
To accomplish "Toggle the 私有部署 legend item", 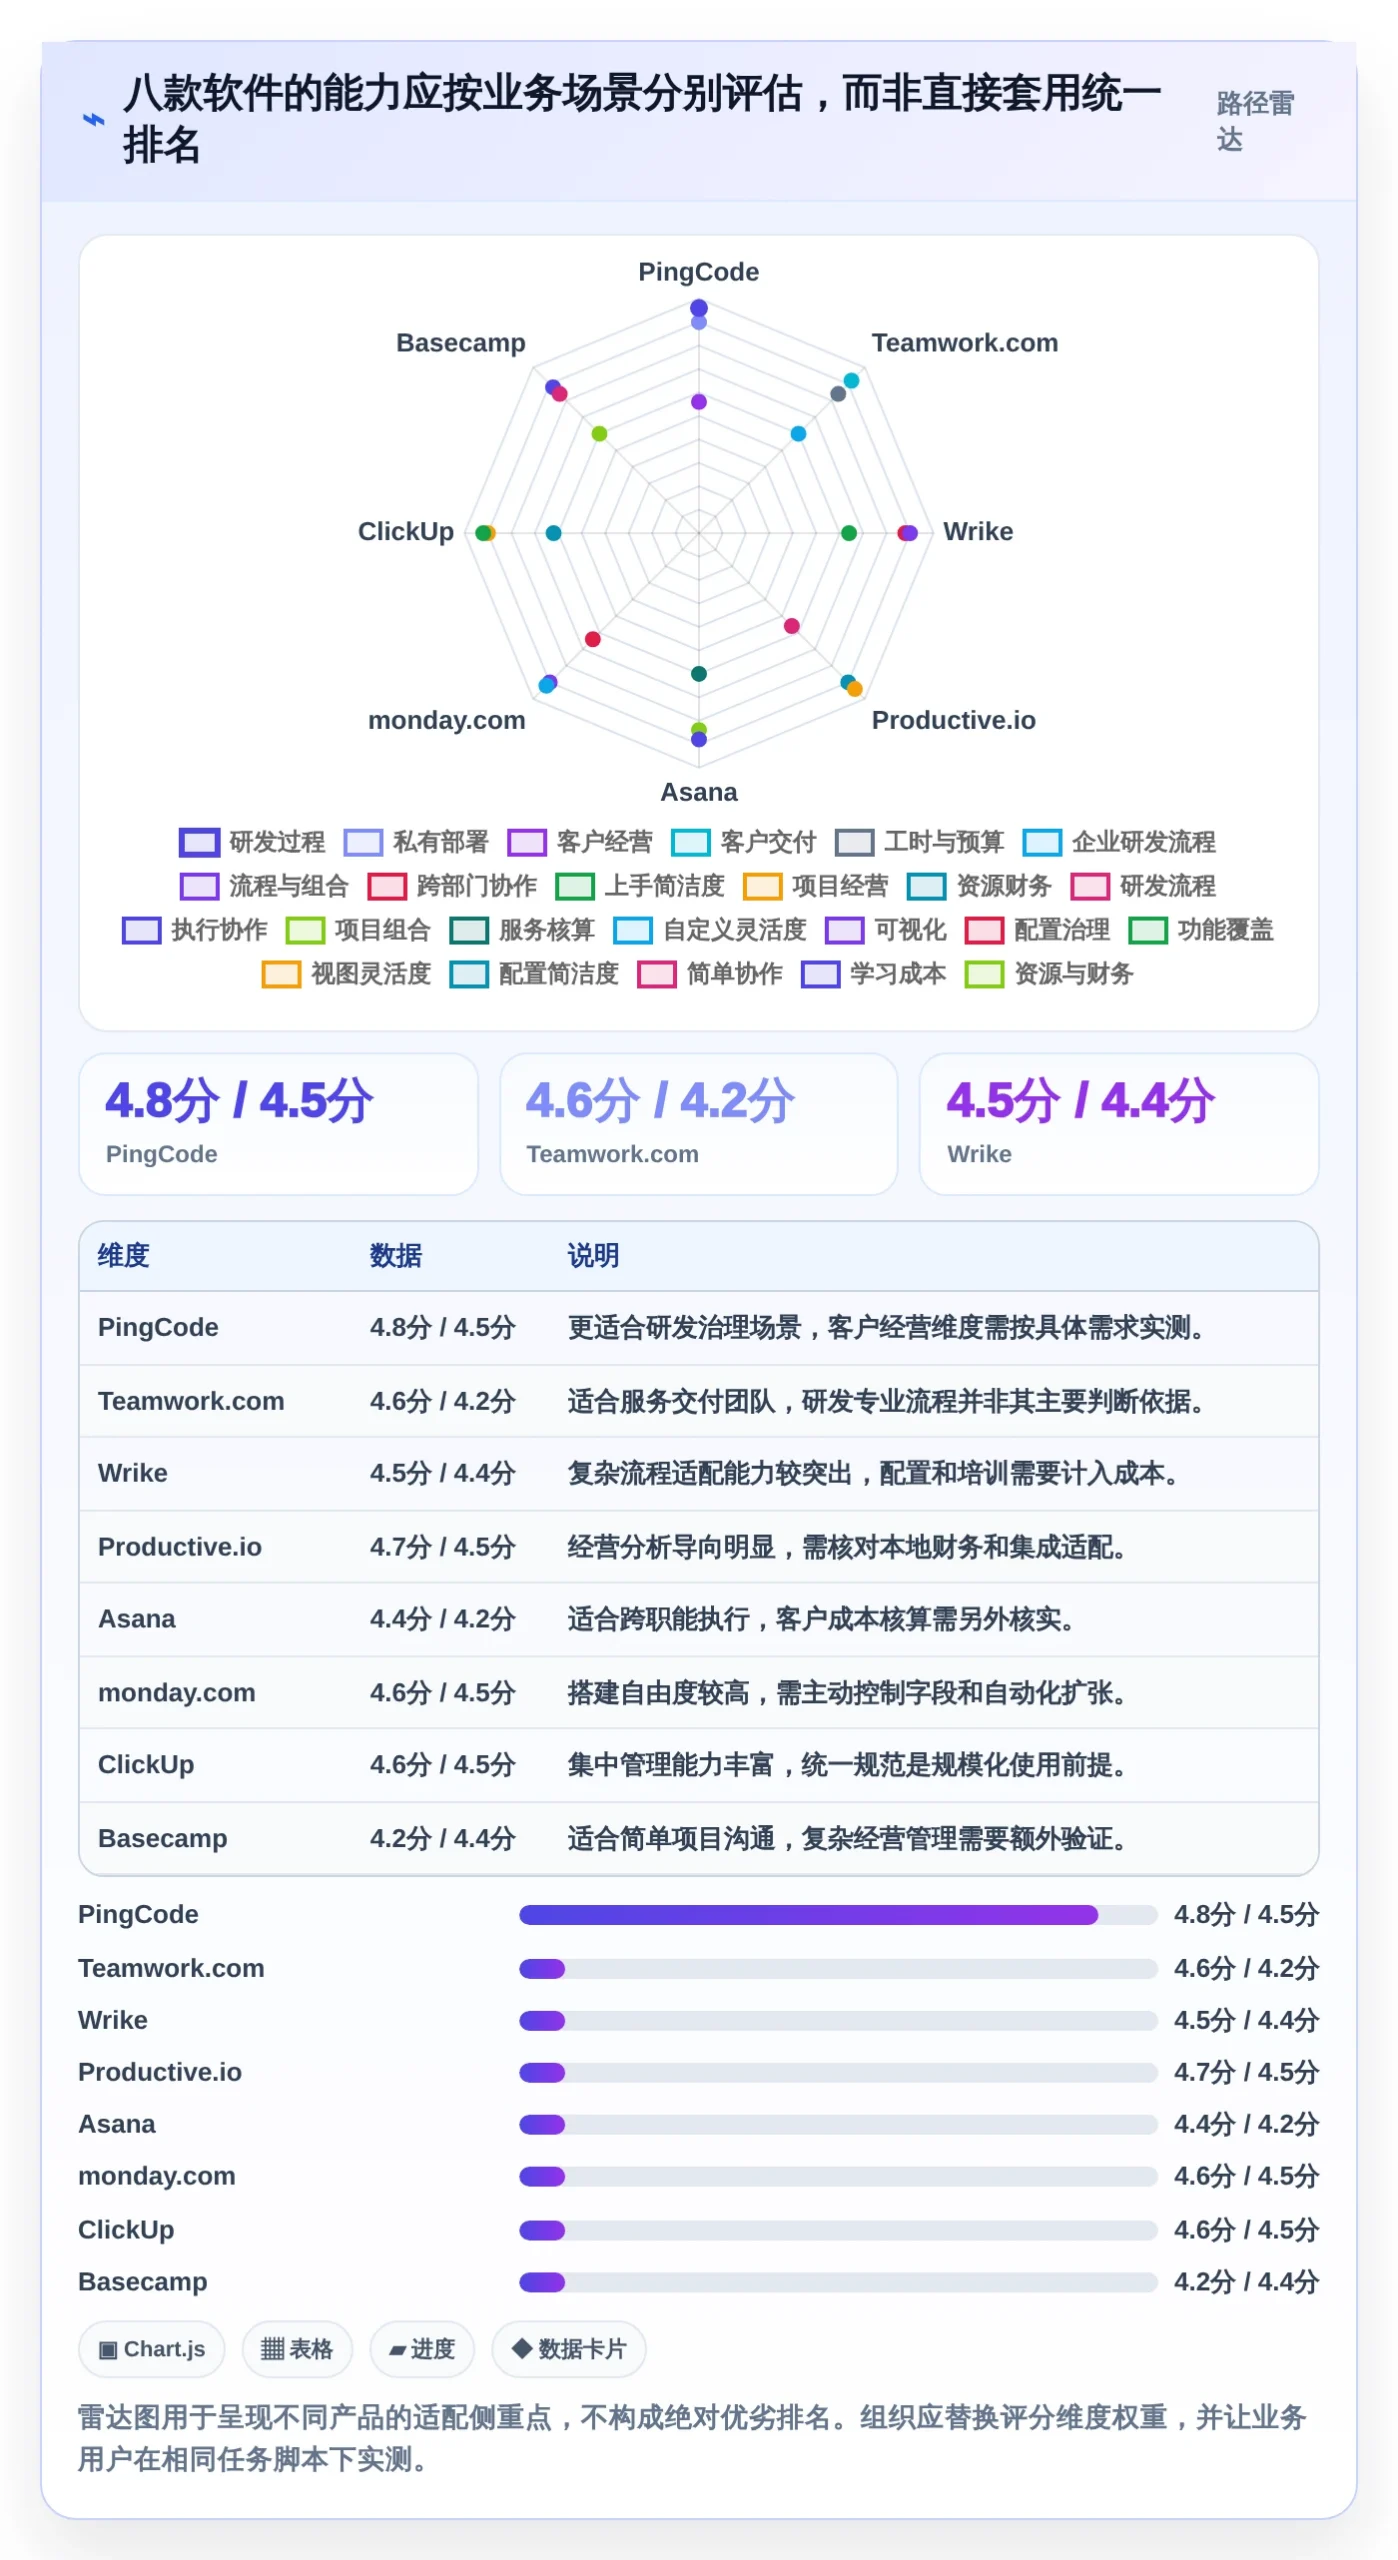I will (x=416, y=842).
